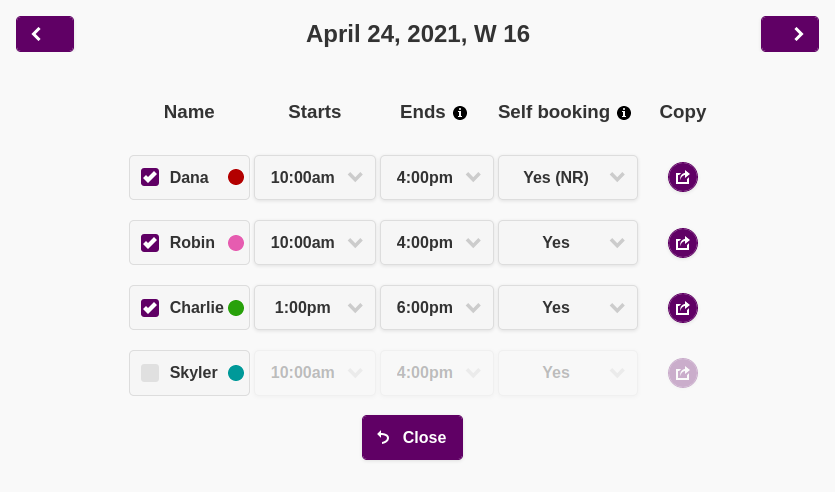Go to previous day with left arrow

[x=44, y=34]
